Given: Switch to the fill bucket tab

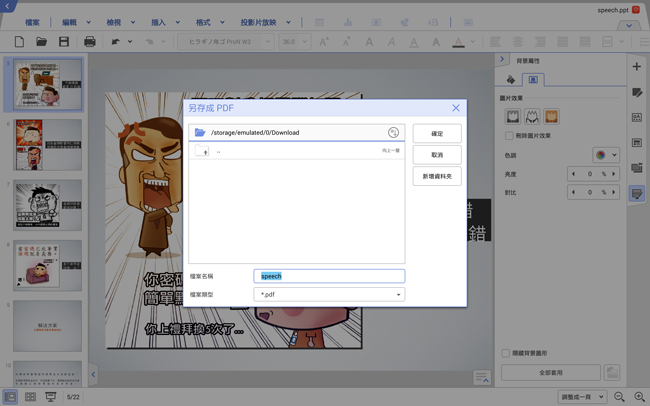Looking at the screenshot, I should 511,79.
